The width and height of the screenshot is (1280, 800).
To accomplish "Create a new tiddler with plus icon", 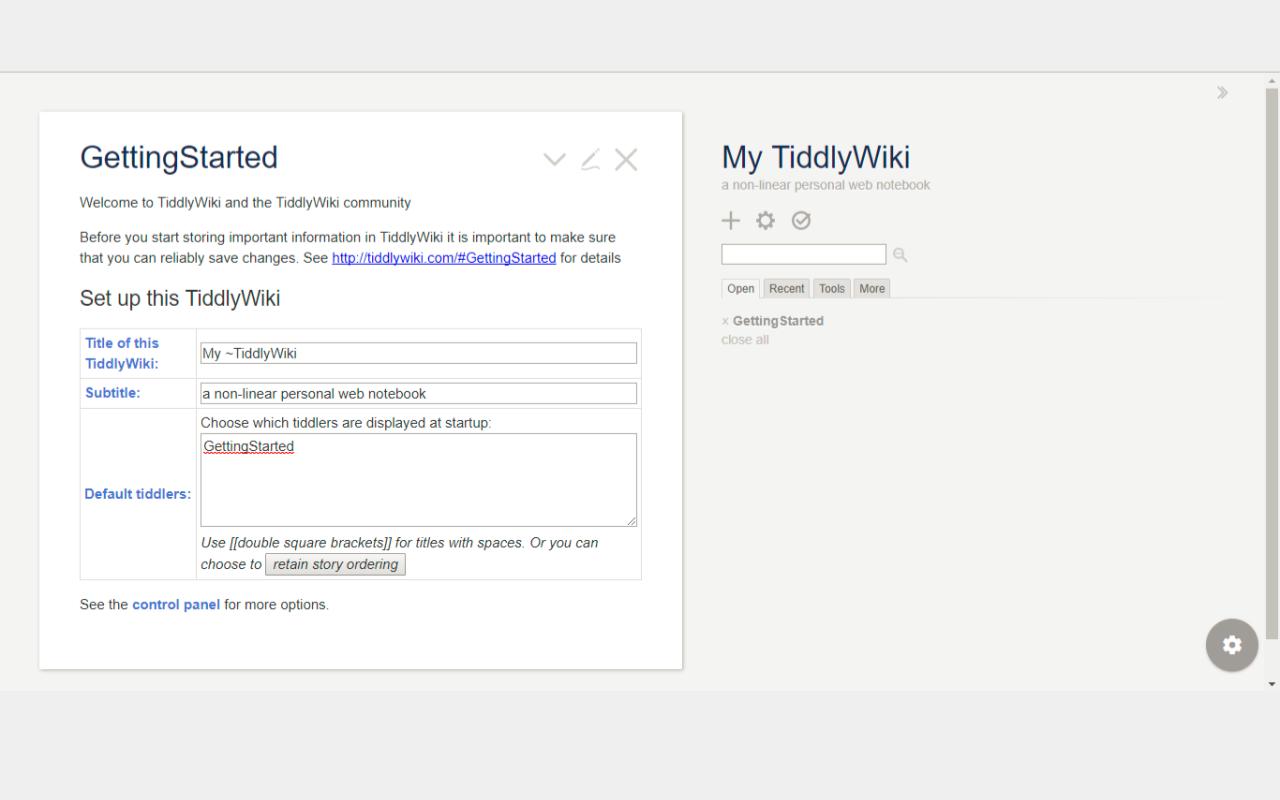I will 731,221.
